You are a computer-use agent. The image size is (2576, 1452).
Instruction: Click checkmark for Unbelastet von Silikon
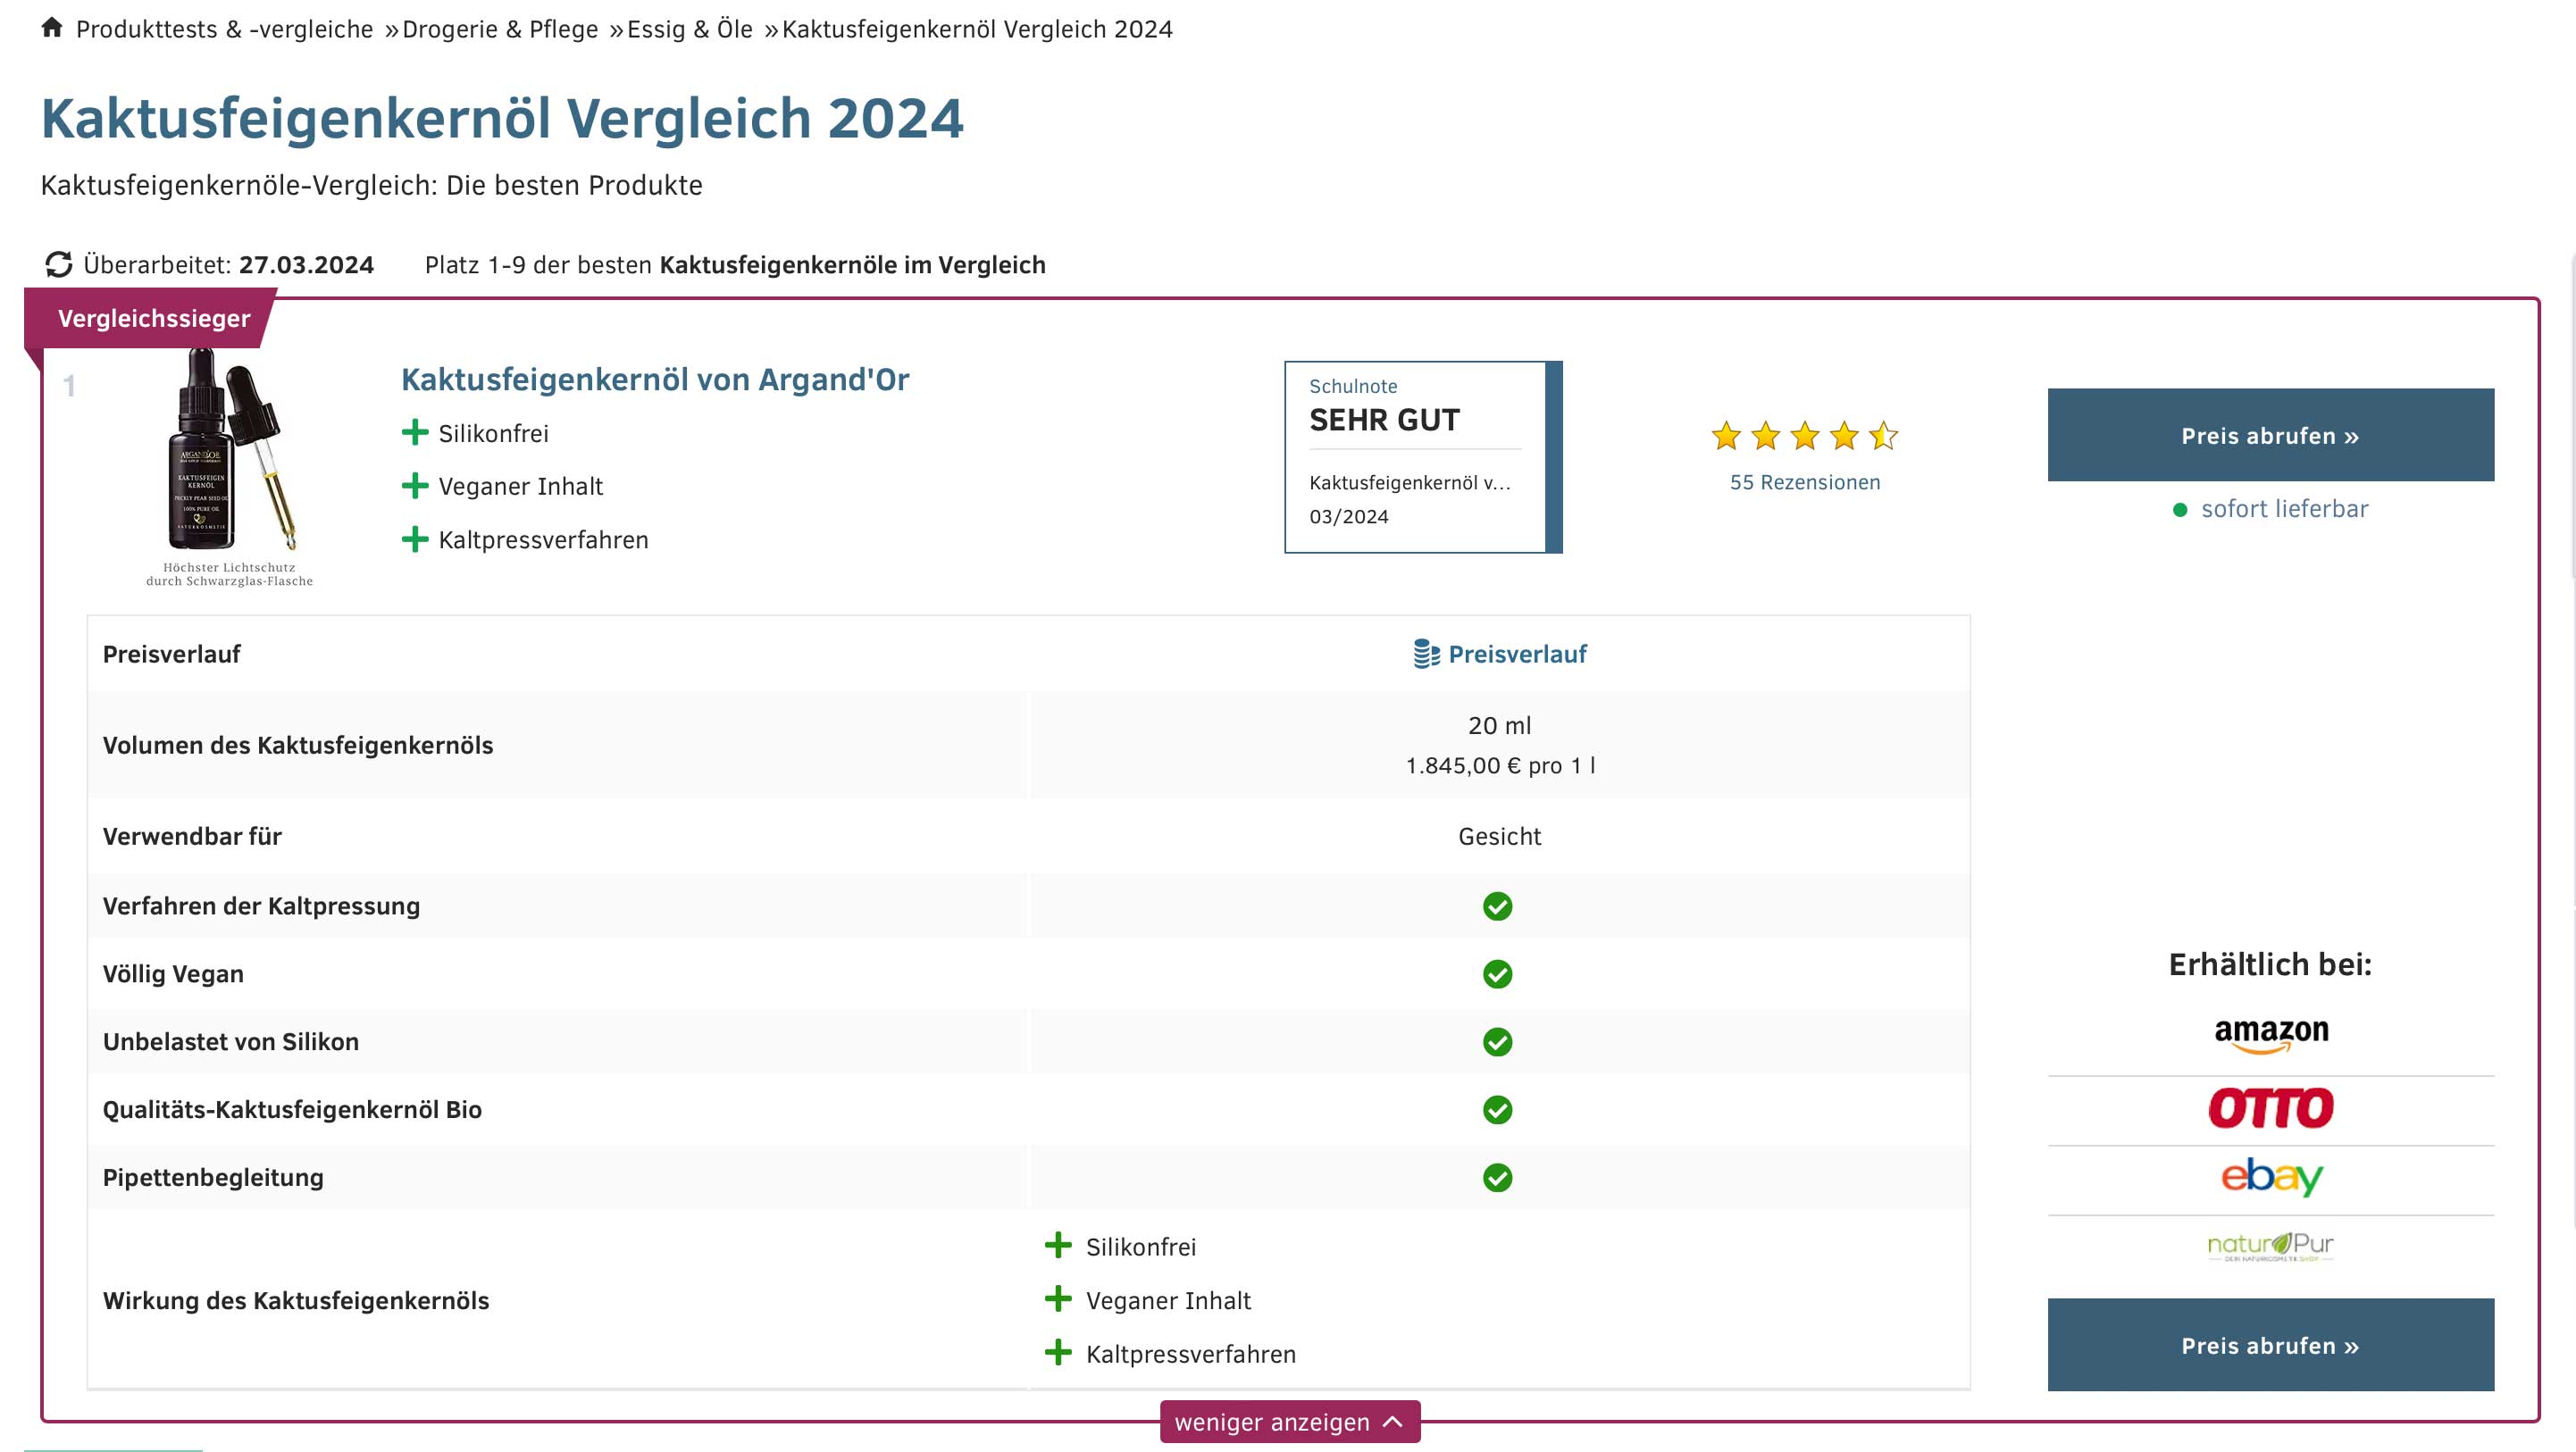[1497, 1042]
